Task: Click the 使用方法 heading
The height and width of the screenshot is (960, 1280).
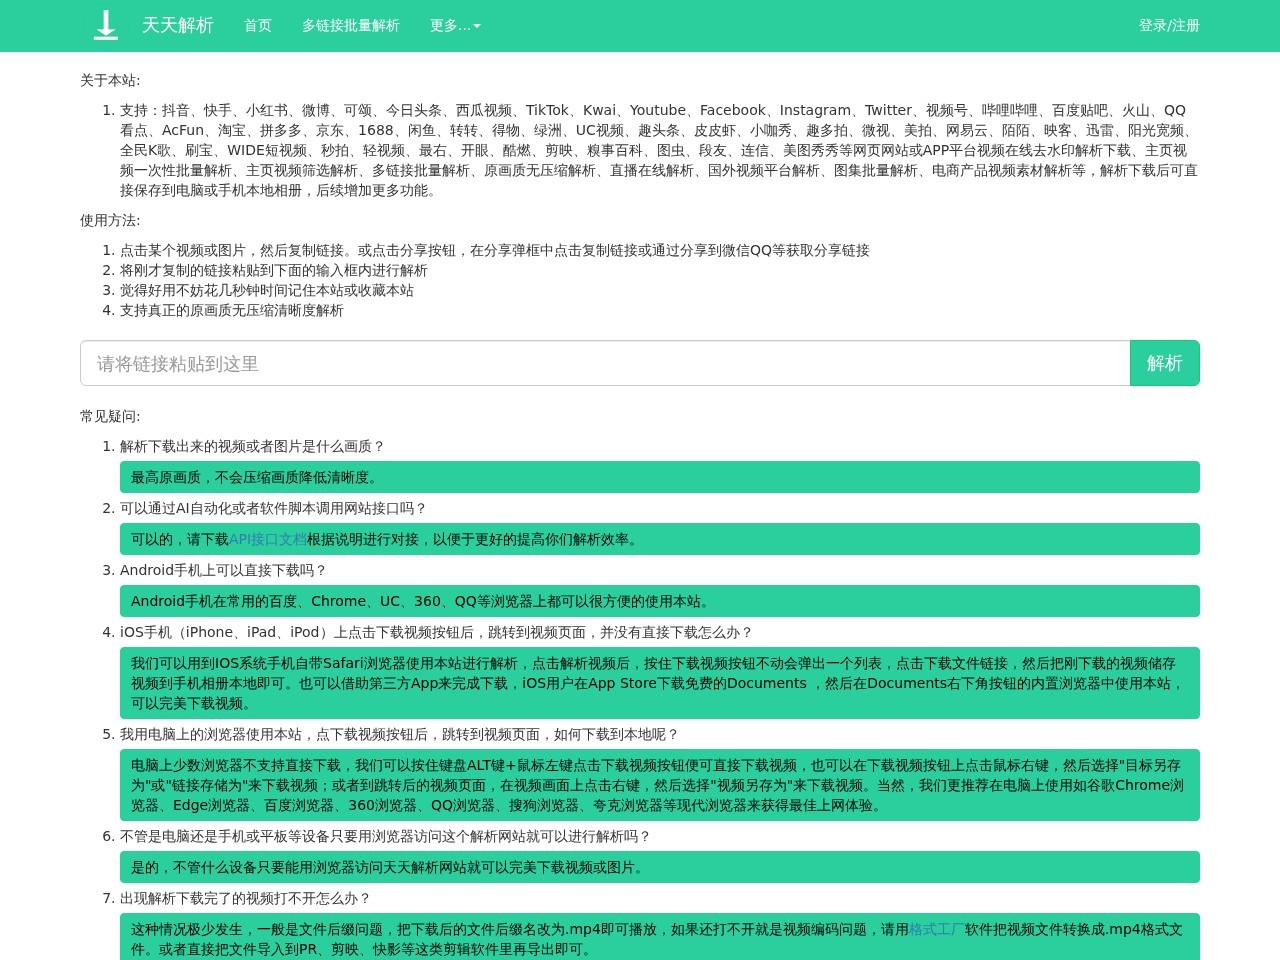Action: (x=110, y=220)
